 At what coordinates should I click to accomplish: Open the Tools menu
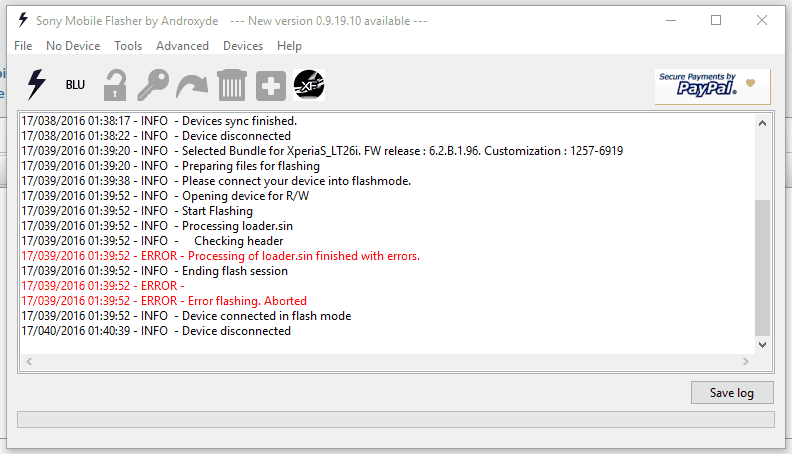128,46
